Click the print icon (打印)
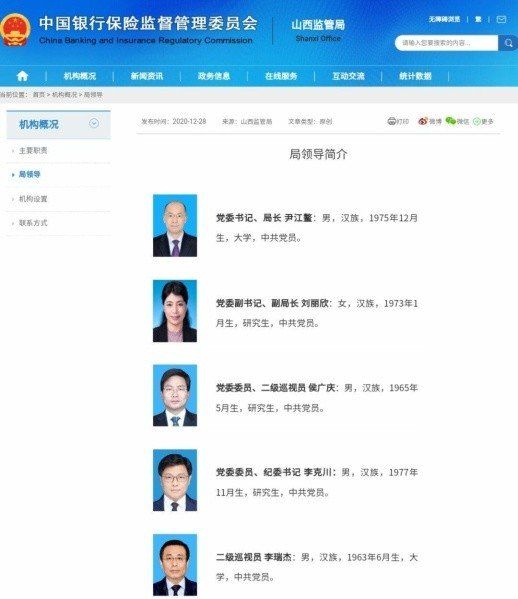 click(x=392, y=121)
